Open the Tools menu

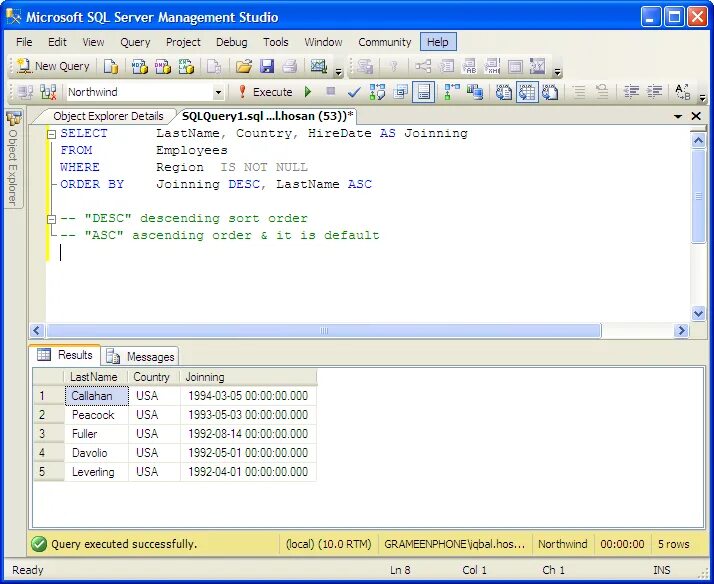(276, 42)
